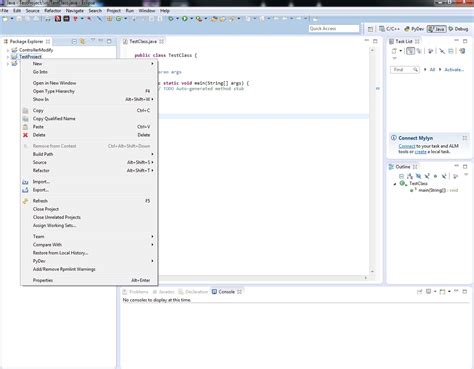Choose Close Project in the context menu
474x369 pixels.
click(90, 209)
